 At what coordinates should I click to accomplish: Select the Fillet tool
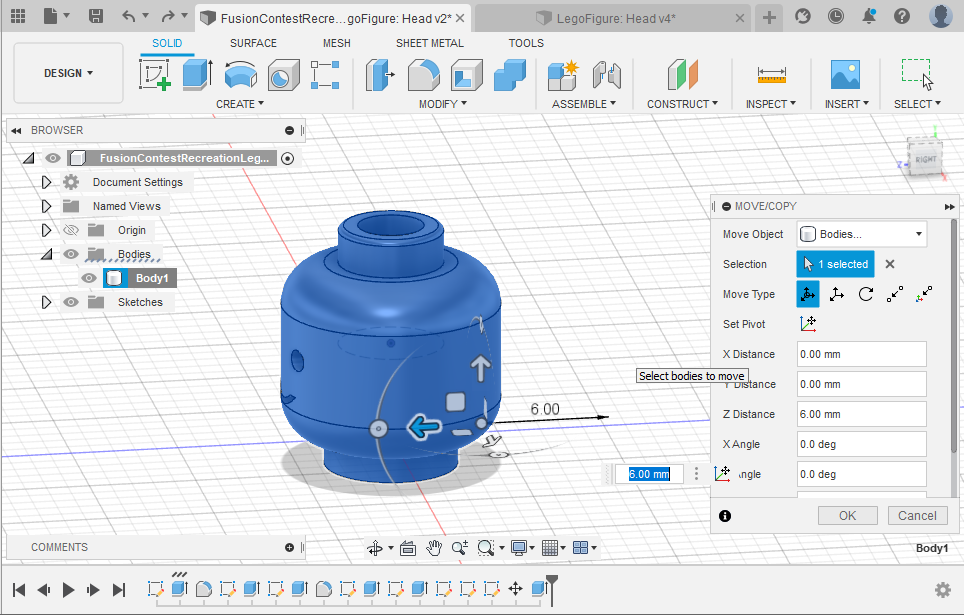[x=424, y=75]
